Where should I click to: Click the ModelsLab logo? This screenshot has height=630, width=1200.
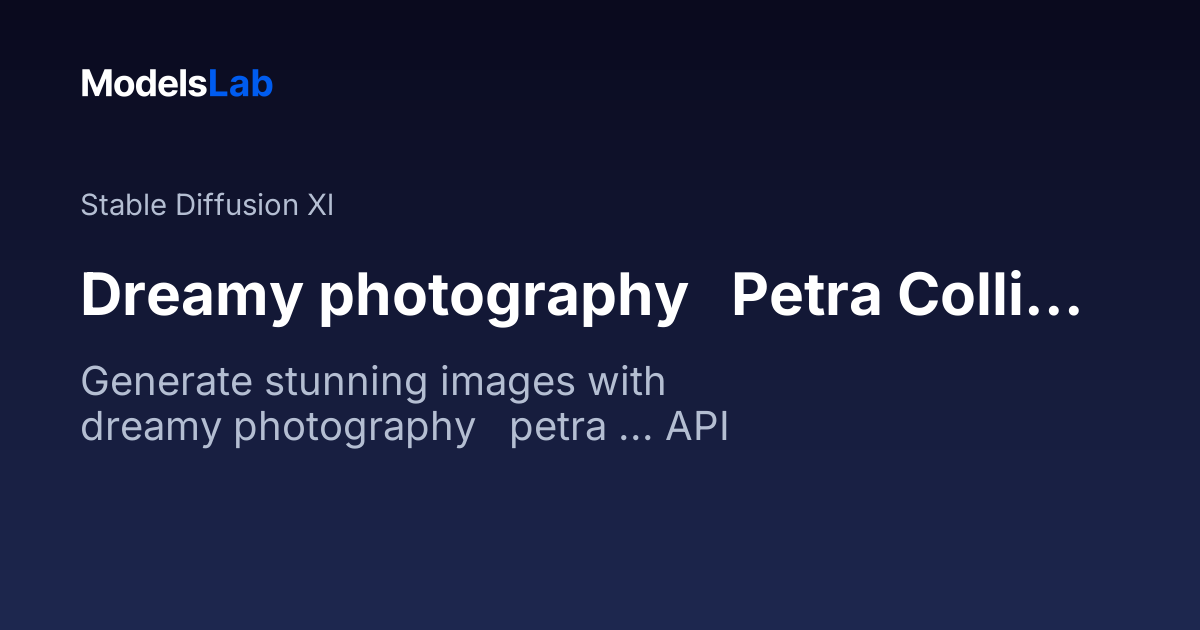pos(176,84)
